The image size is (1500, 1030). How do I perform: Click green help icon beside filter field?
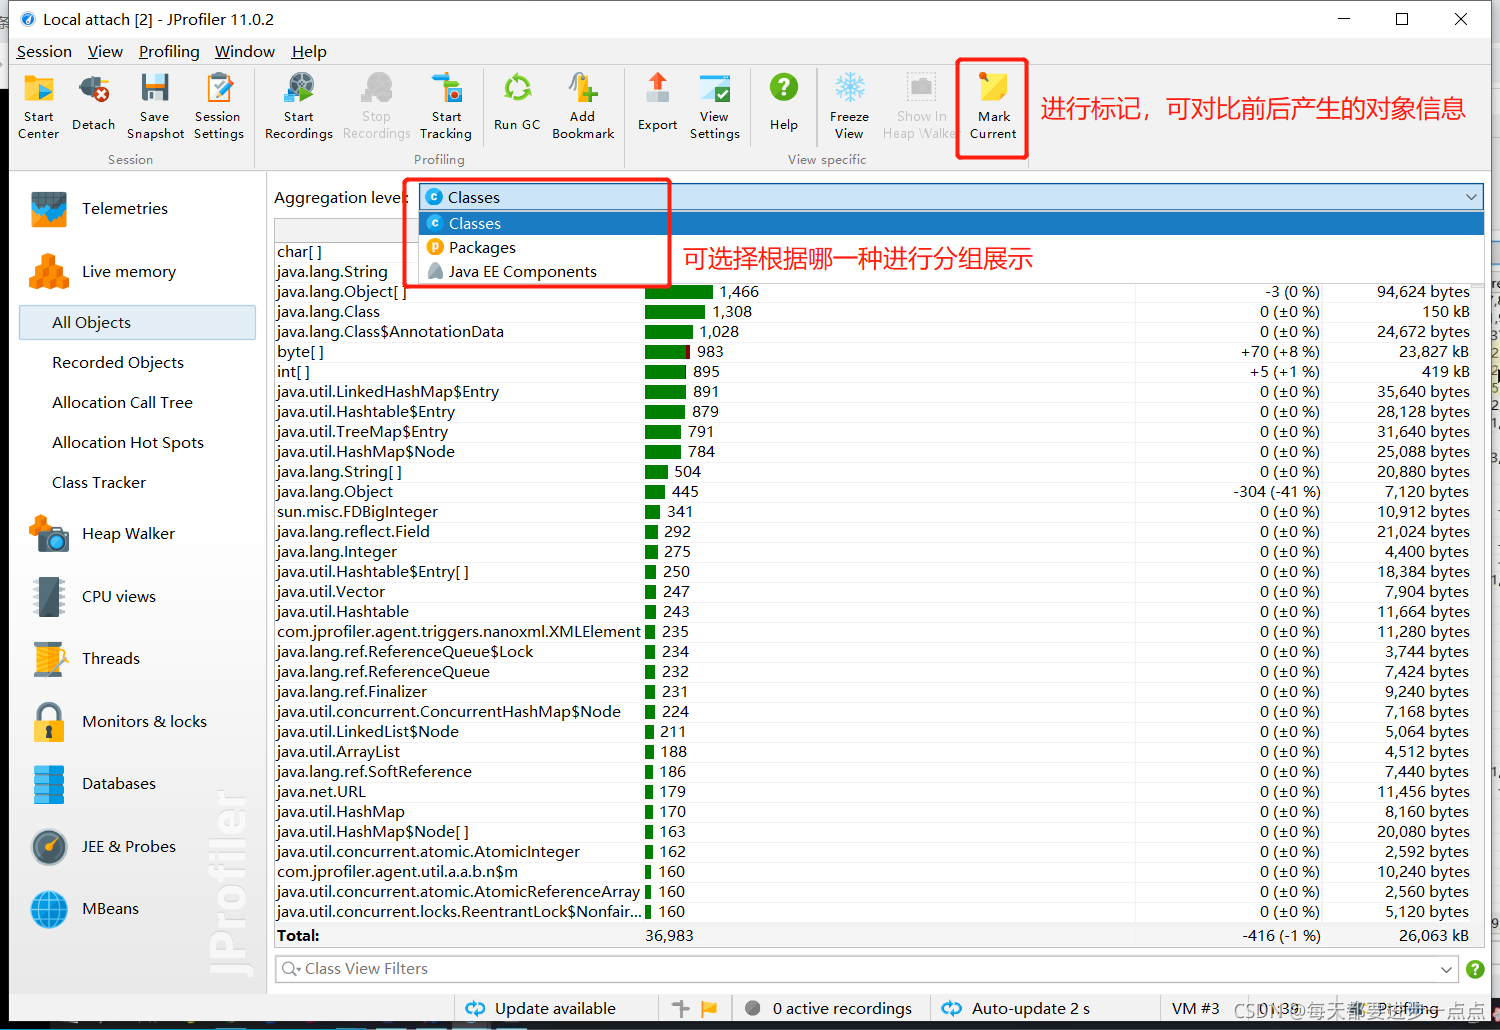[x=1475, y=969]
